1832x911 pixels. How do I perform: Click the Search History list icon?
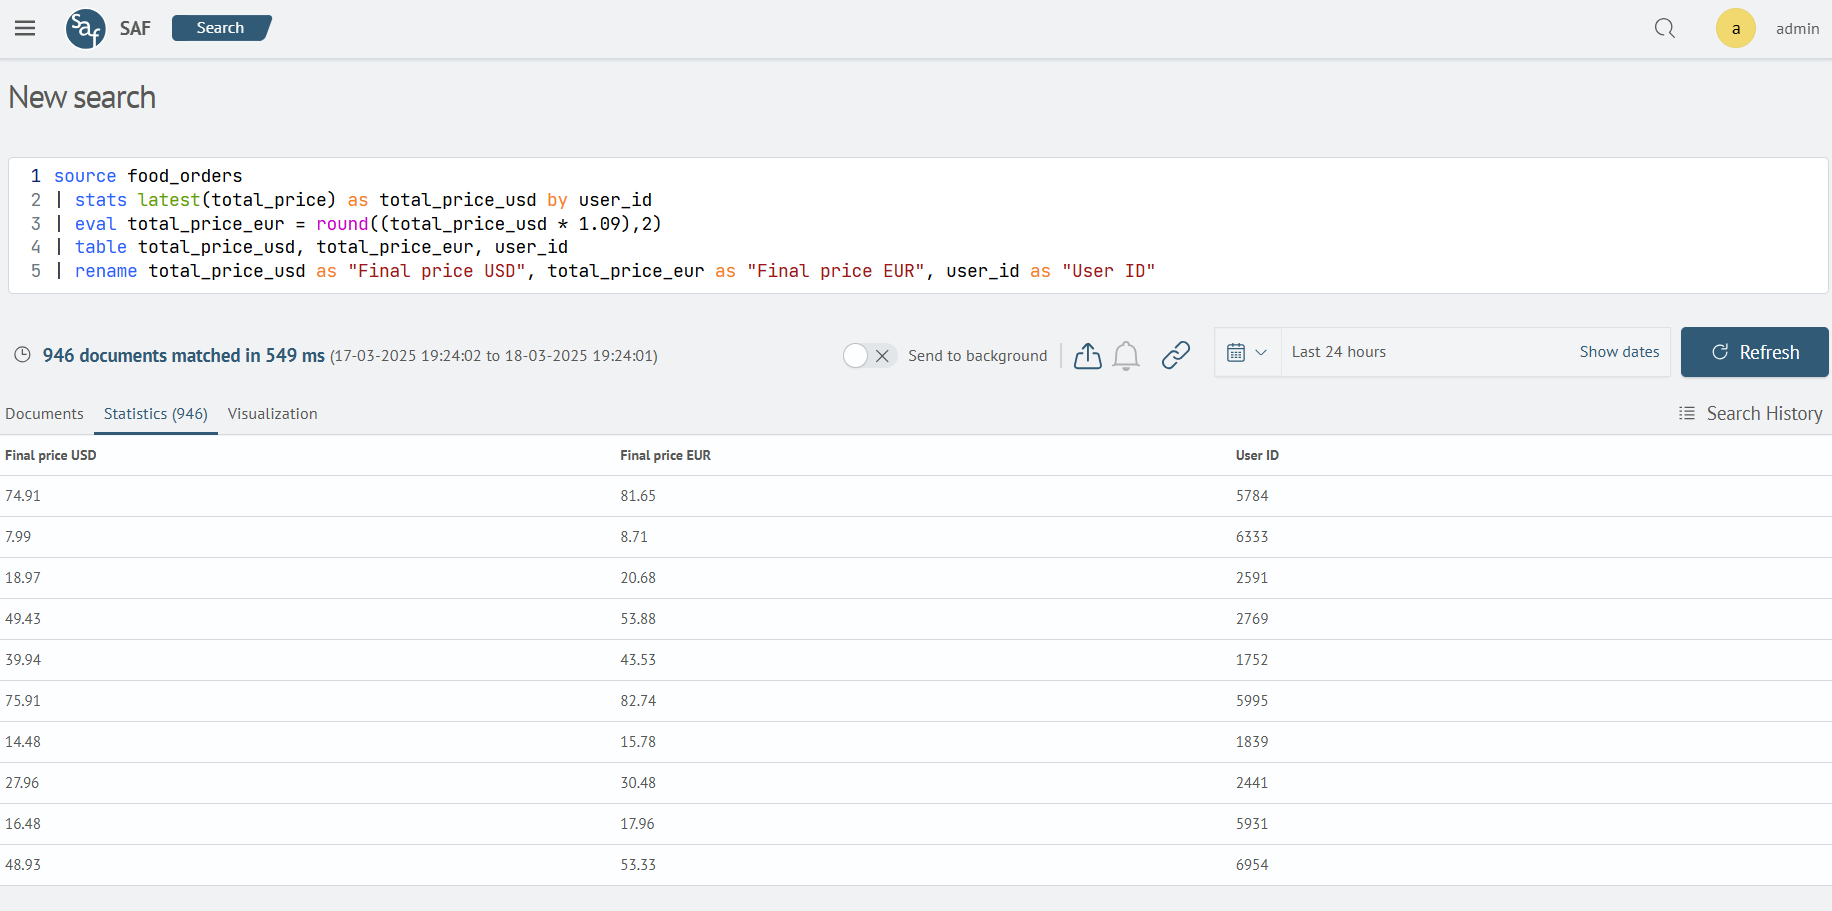[x=1687, y=413]
